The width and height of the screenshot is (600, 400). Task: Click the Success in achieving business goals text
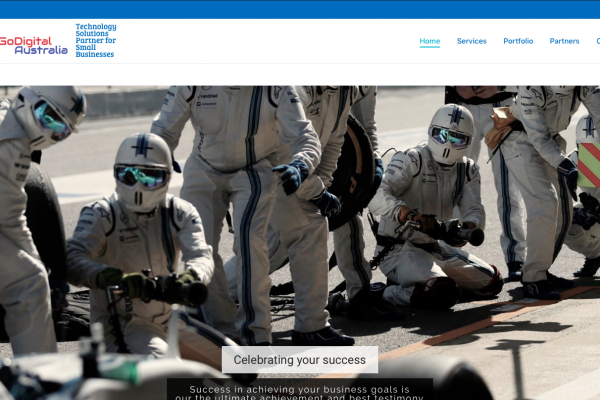point(300,391)
